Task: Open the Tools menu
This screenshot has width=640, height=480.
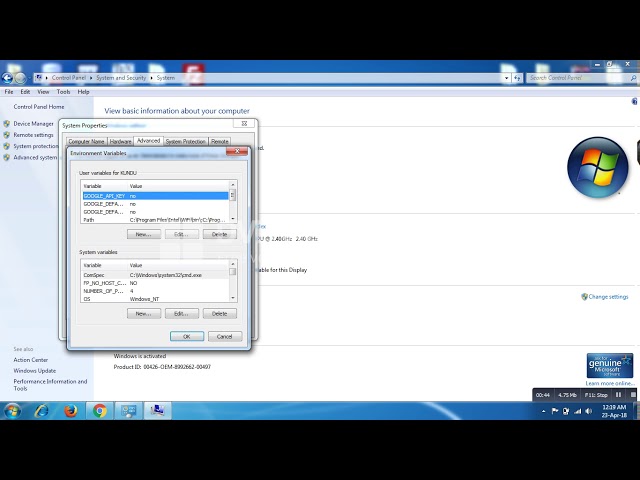Action: pos(63,92)
